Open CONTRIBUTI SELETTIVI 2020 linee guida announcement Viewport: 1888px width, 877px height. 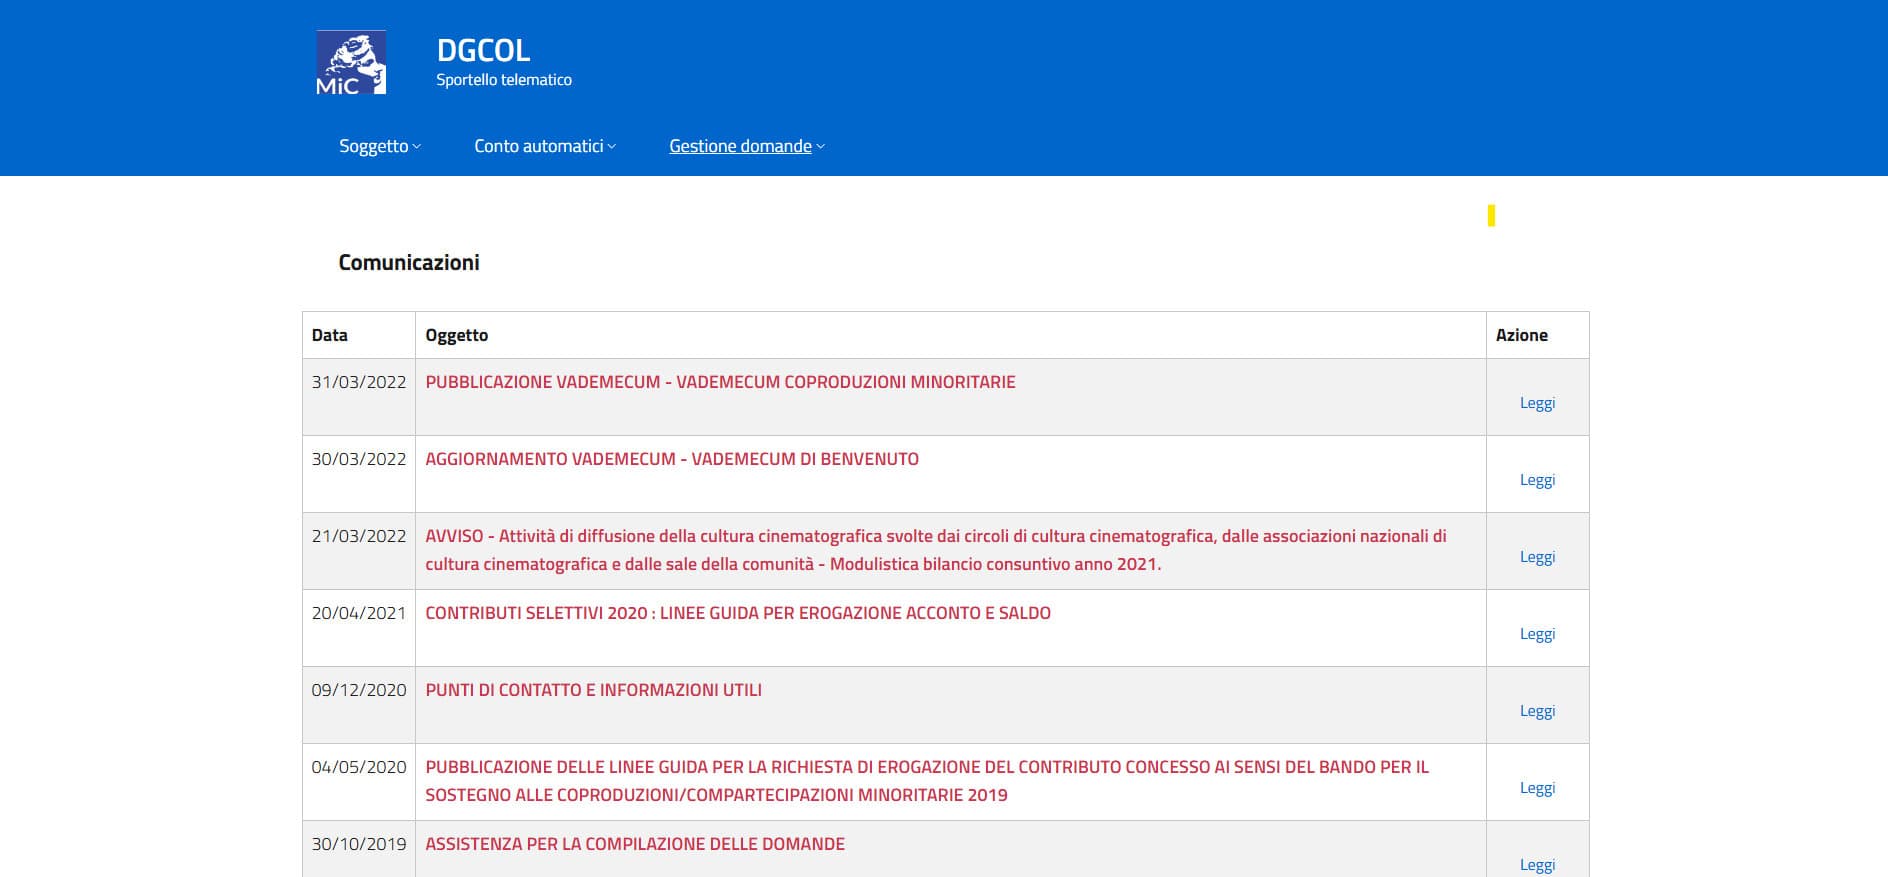(x=738, y=613)
